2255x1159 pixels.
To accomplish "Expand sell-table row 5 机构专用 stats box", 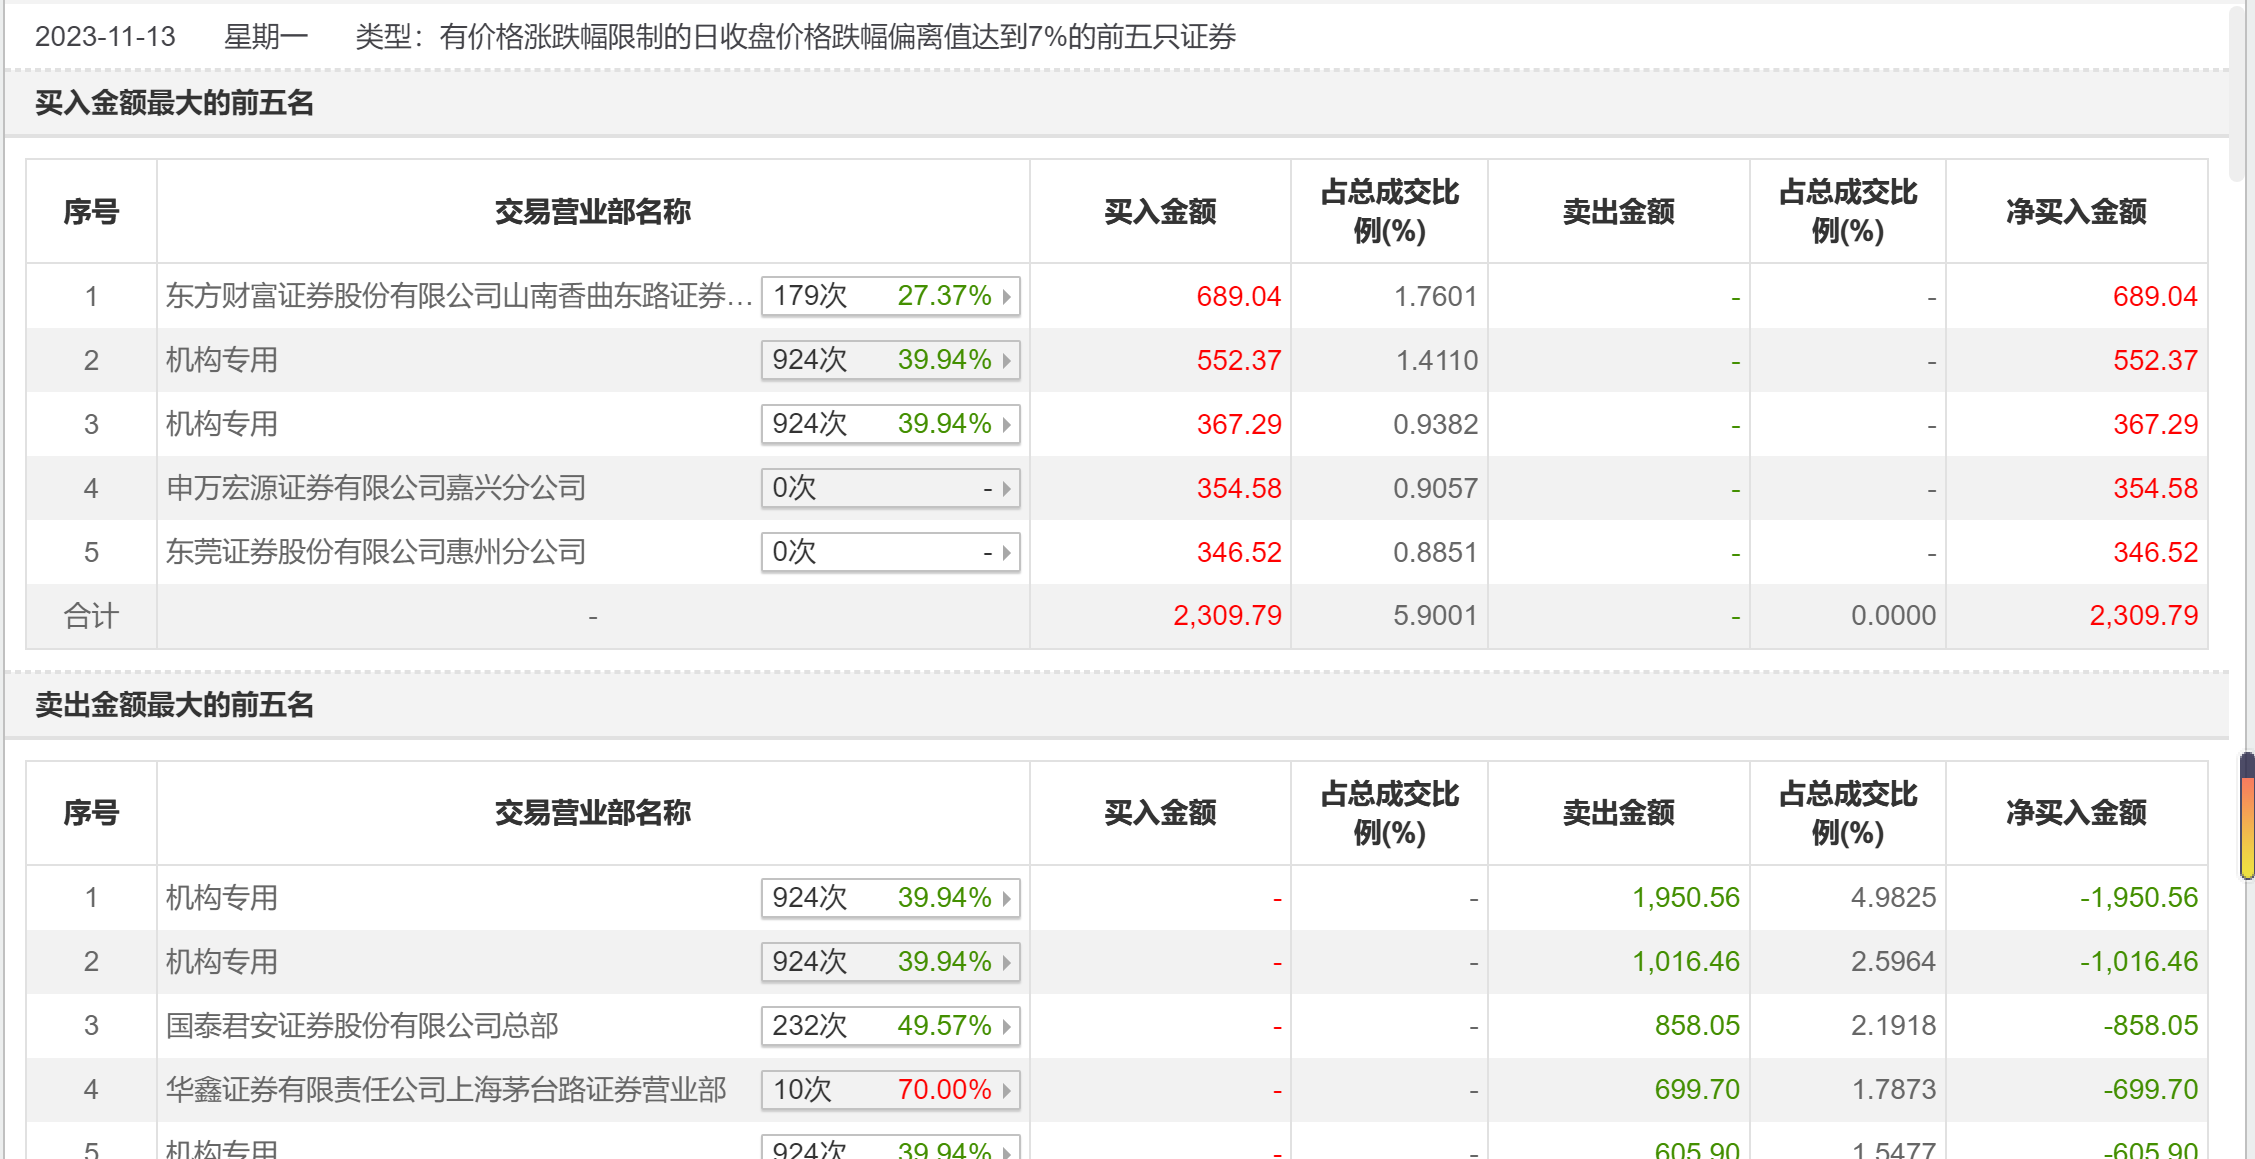I will pyautogui.click(x=889, y=1149).
